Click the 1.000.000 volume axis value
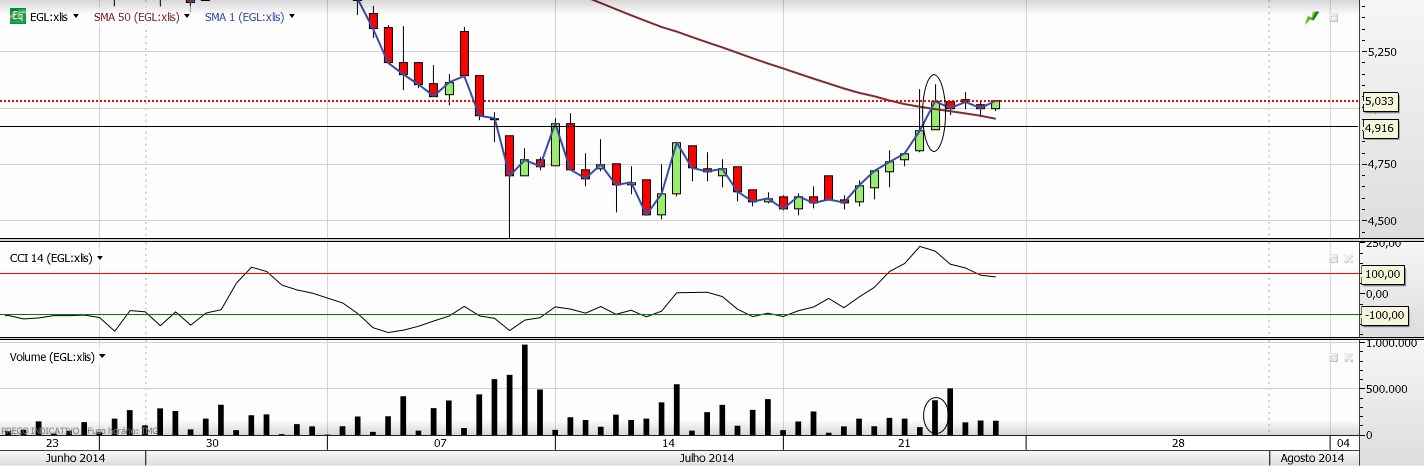The image size is (1424, 466). click(x=1389, y=342)
